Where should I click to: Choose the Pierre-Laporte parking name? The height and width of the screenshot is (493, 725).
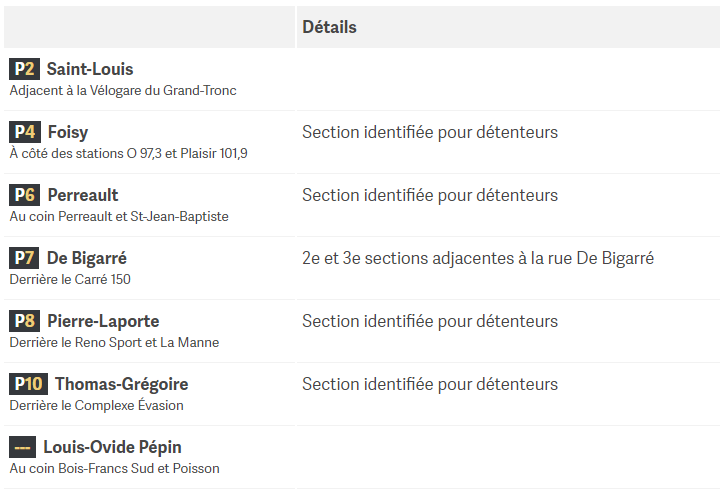point(103,321)
